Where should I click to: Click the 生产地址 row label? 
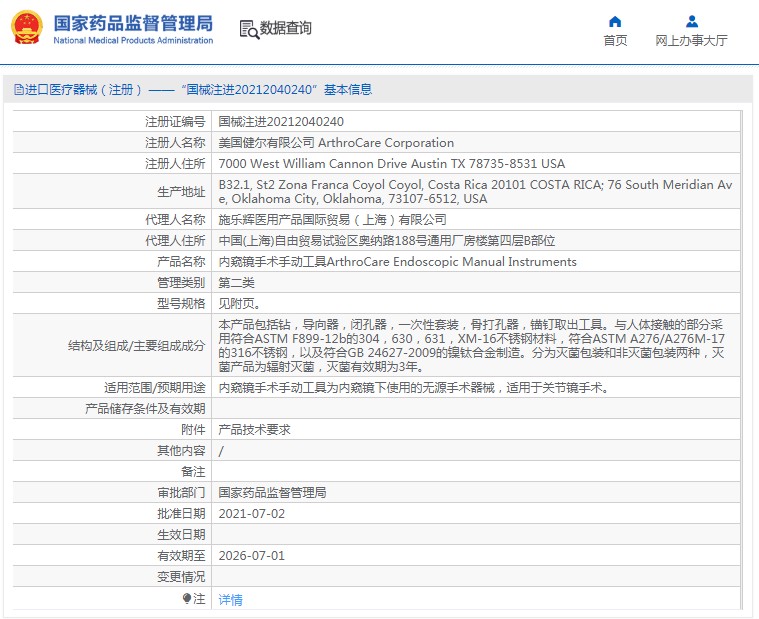click(x=181, y=192)
